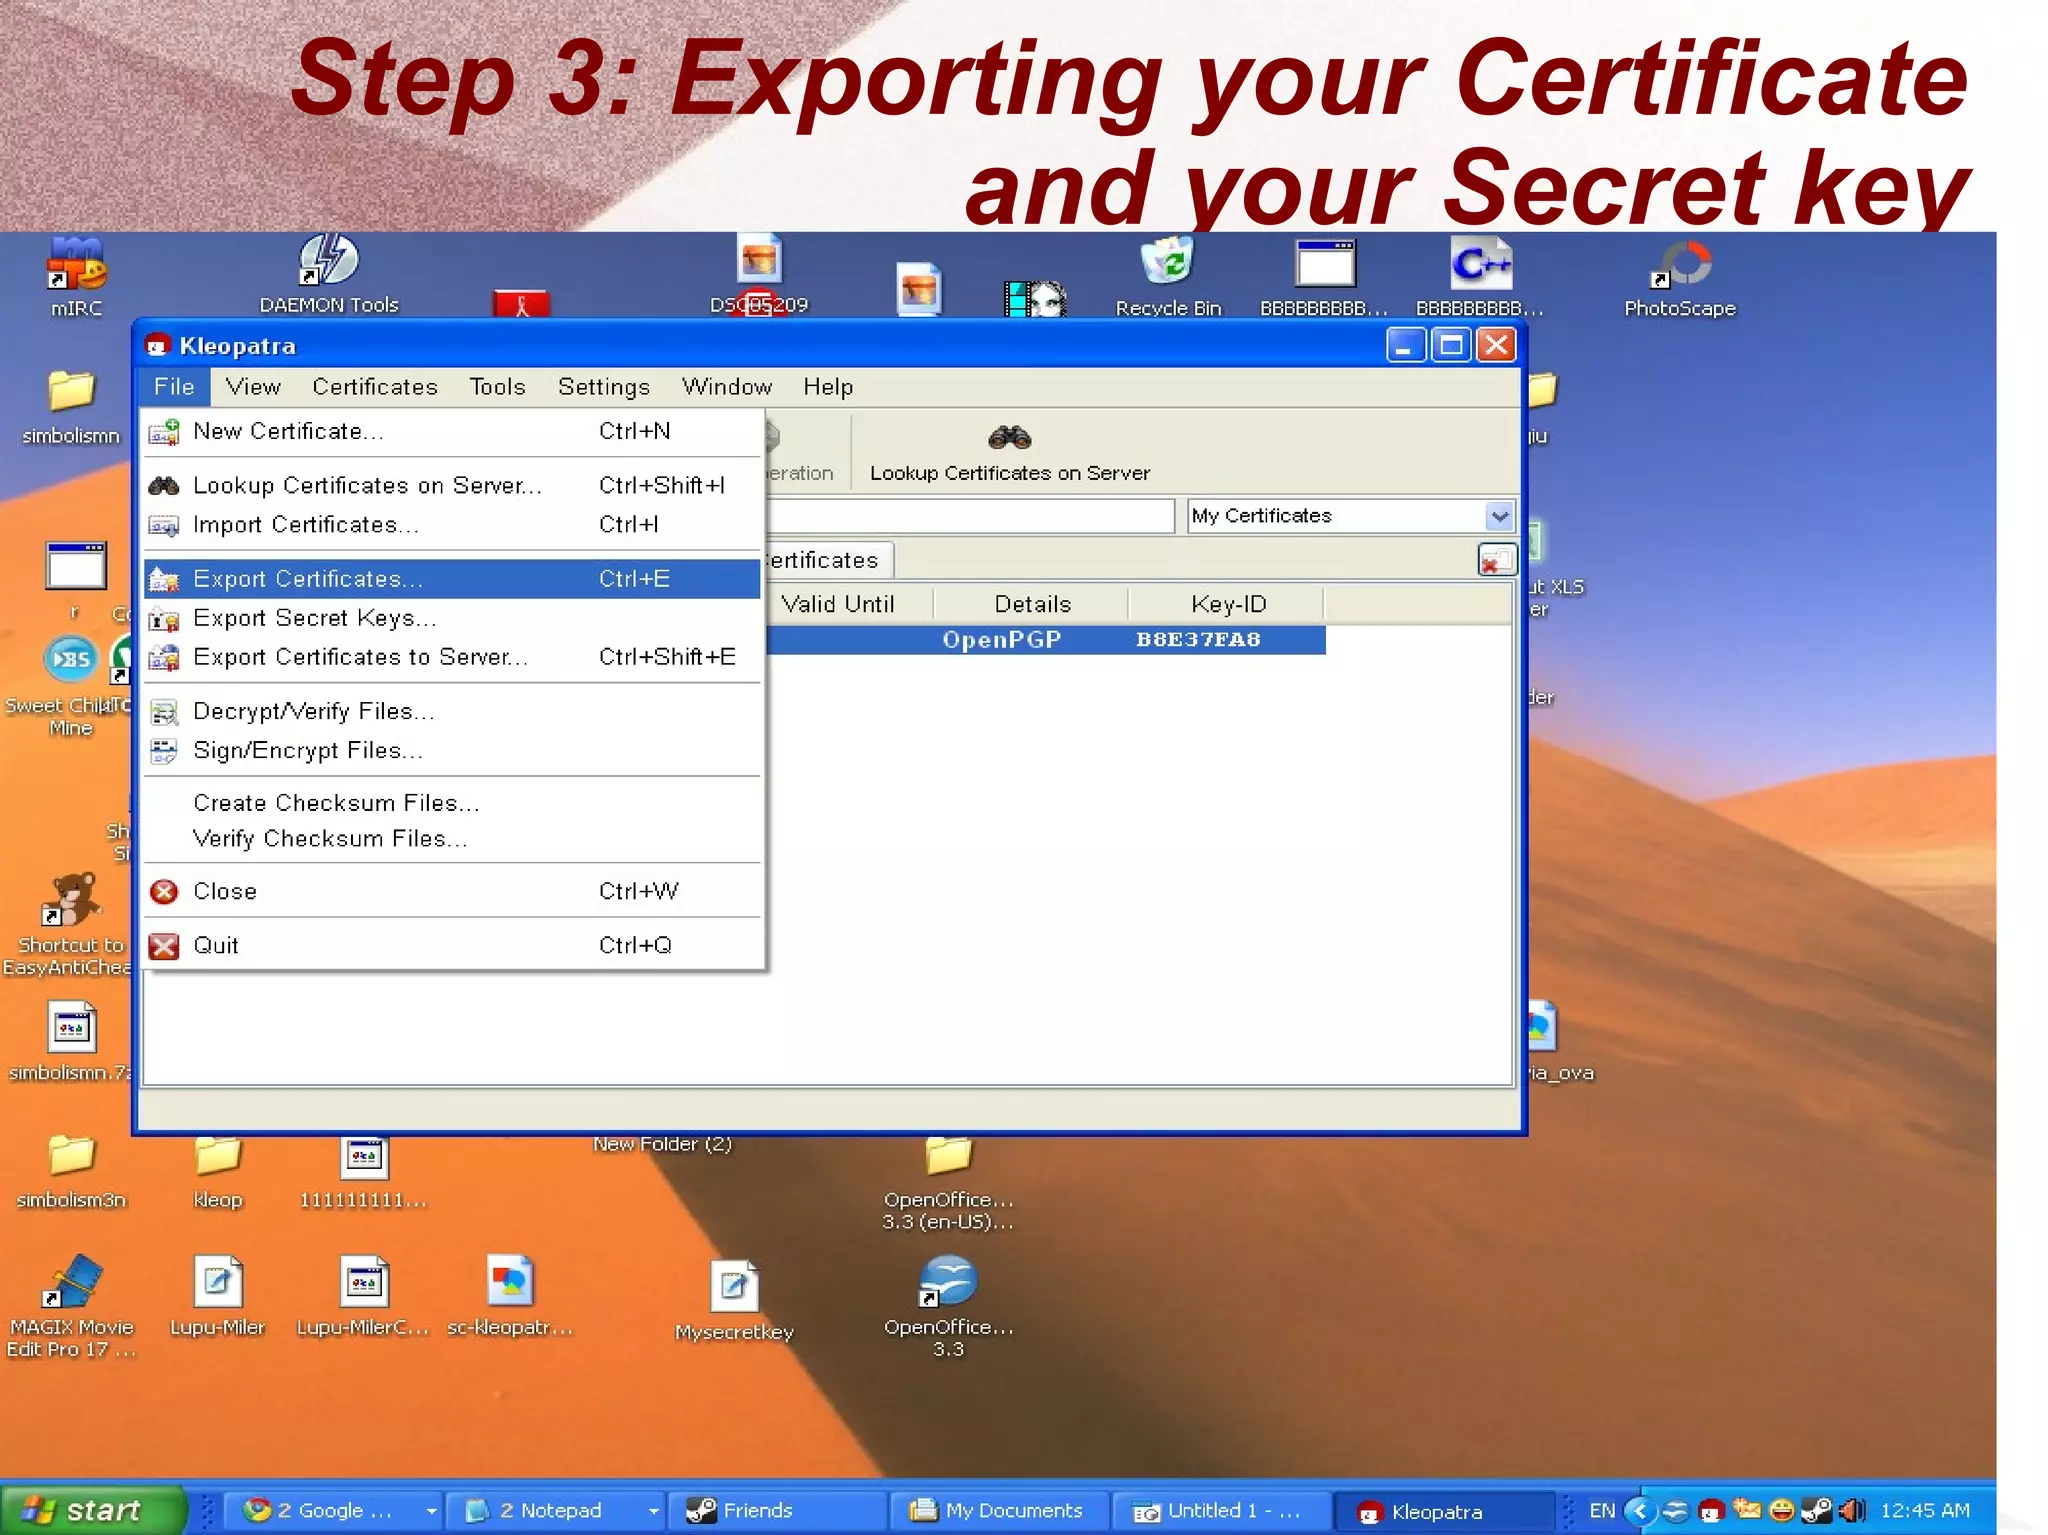Choose Export Certificates to Server entry

click(452, 657)
